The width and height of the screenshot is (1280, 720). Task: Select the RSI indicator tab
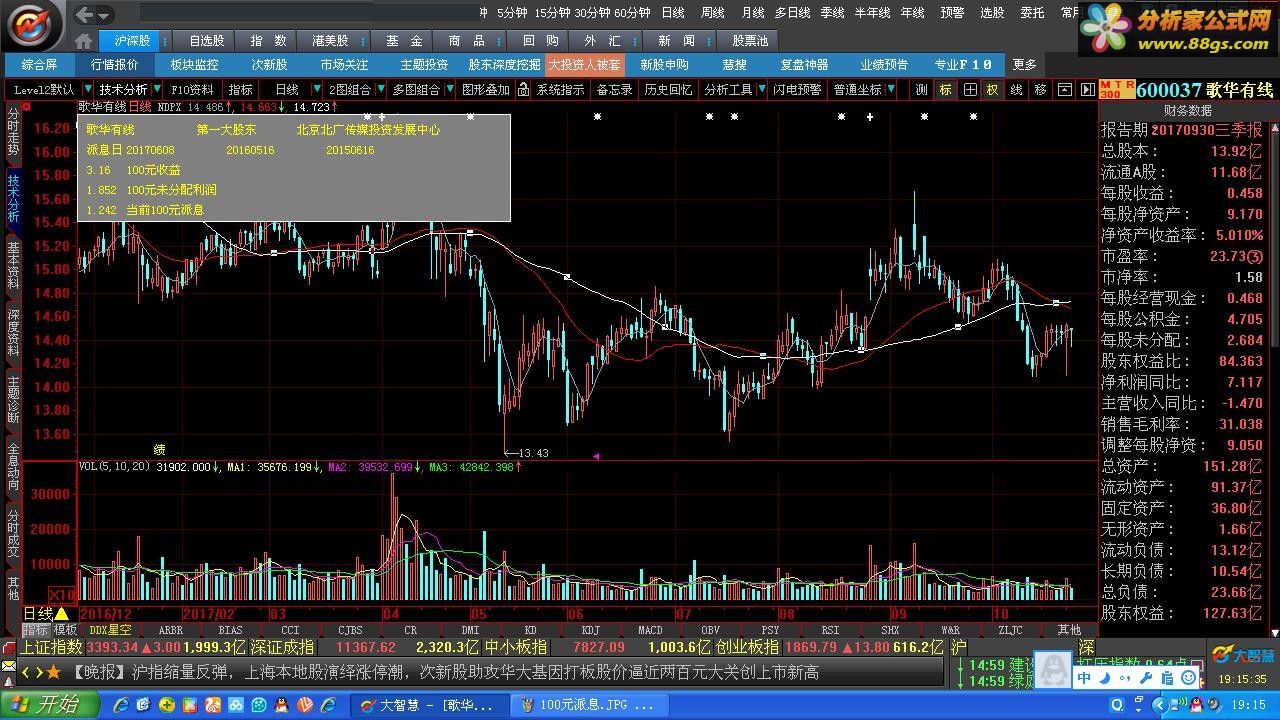[830, 630]
